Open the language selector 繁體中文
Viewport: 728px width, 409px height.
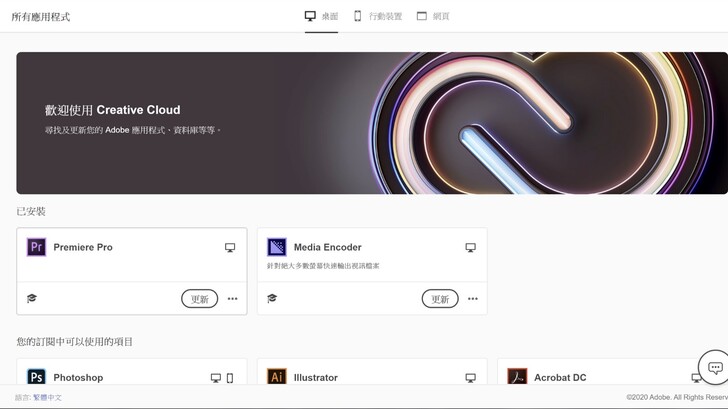(47, 397)
